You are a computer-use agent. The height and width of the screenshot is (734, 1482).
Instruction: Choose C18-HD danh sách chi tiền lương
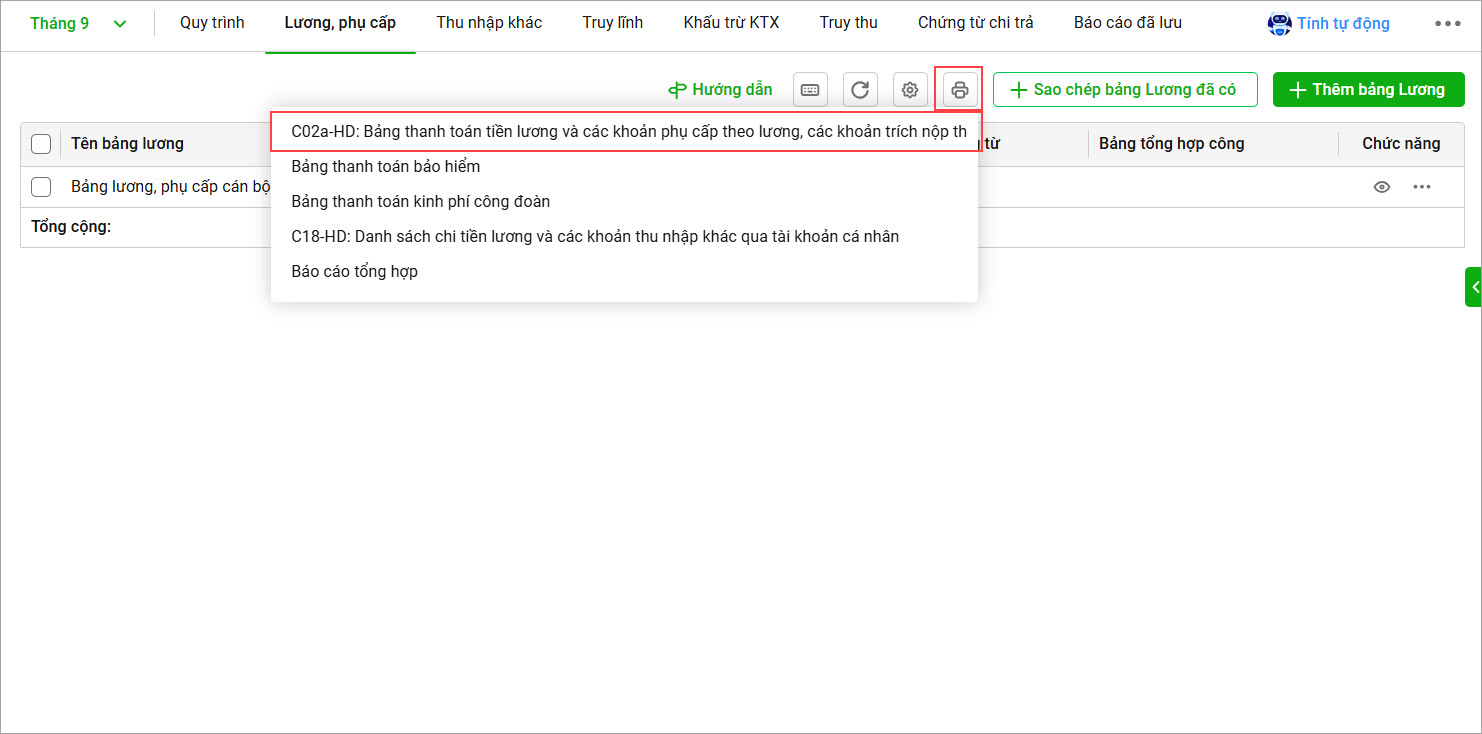pyautogui.click(x=594, y=237)
